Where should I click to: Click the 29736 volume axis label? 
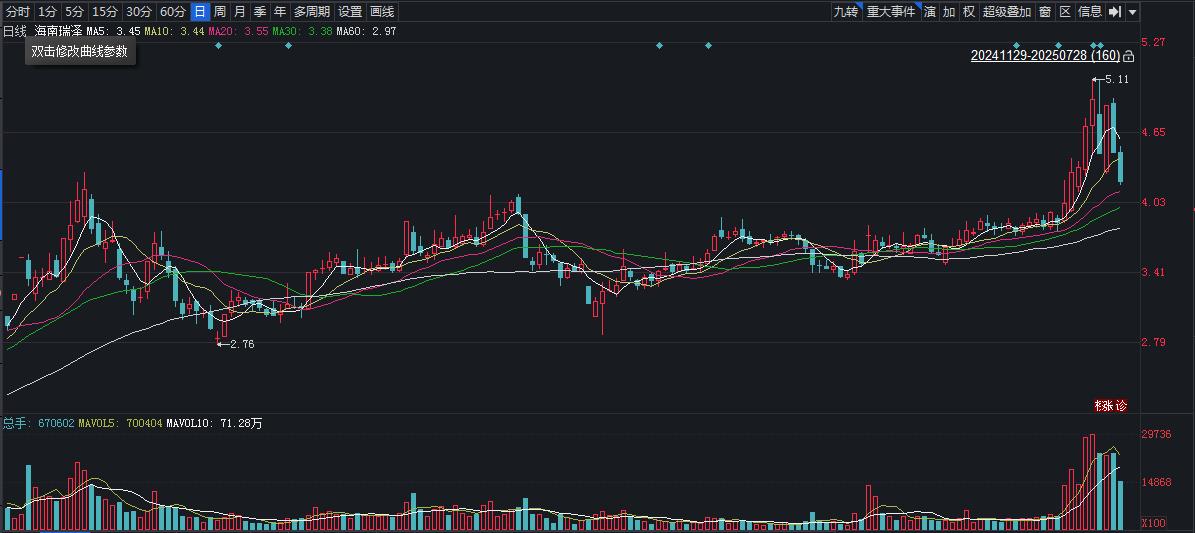pyautogui.click(x=1156, y=434)
